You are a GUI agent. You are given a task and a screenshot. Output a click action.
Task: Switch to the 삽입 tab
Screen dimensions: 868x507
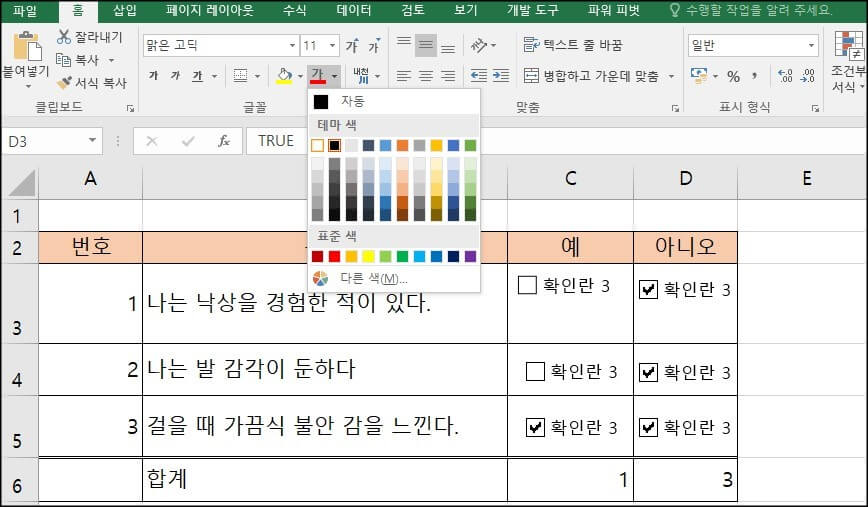click(125, 11)
